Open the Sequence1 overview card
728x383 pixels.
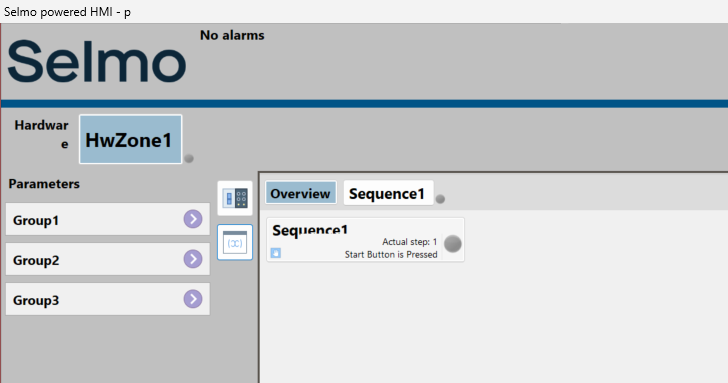click(x=365, y=240)
